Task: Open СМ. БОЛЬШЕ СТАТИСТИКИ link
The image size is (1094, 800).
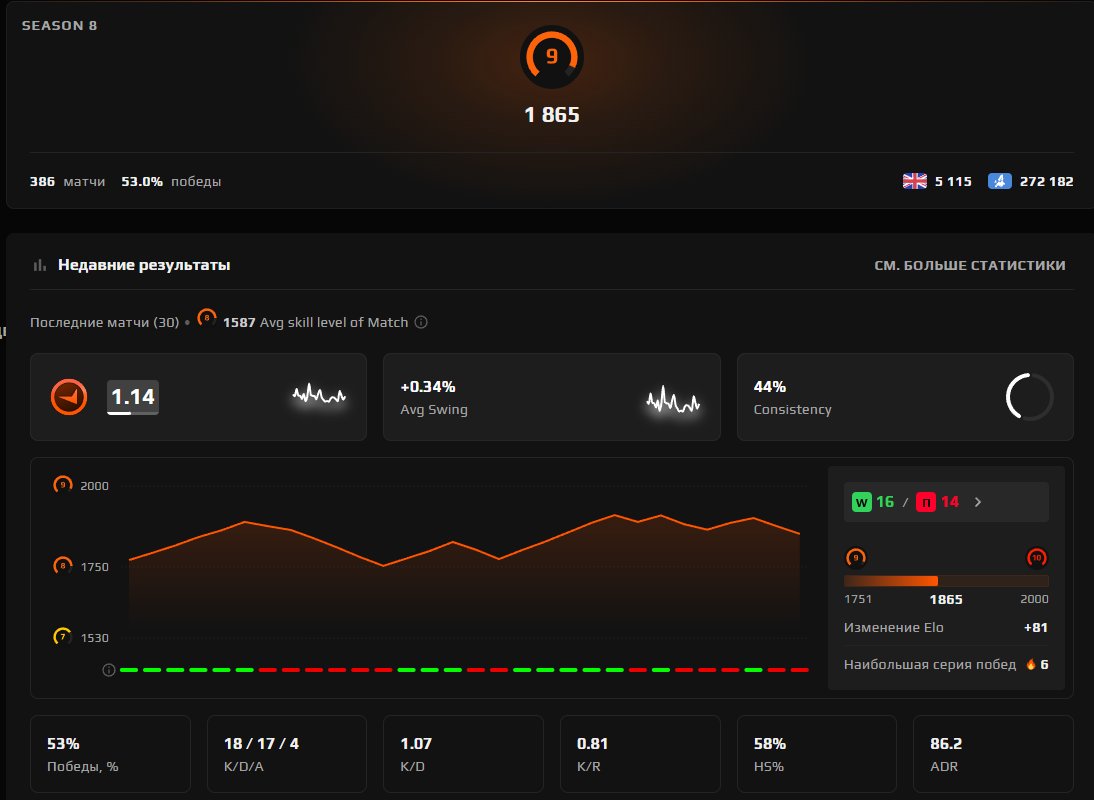Action: (x=970, y=266)
